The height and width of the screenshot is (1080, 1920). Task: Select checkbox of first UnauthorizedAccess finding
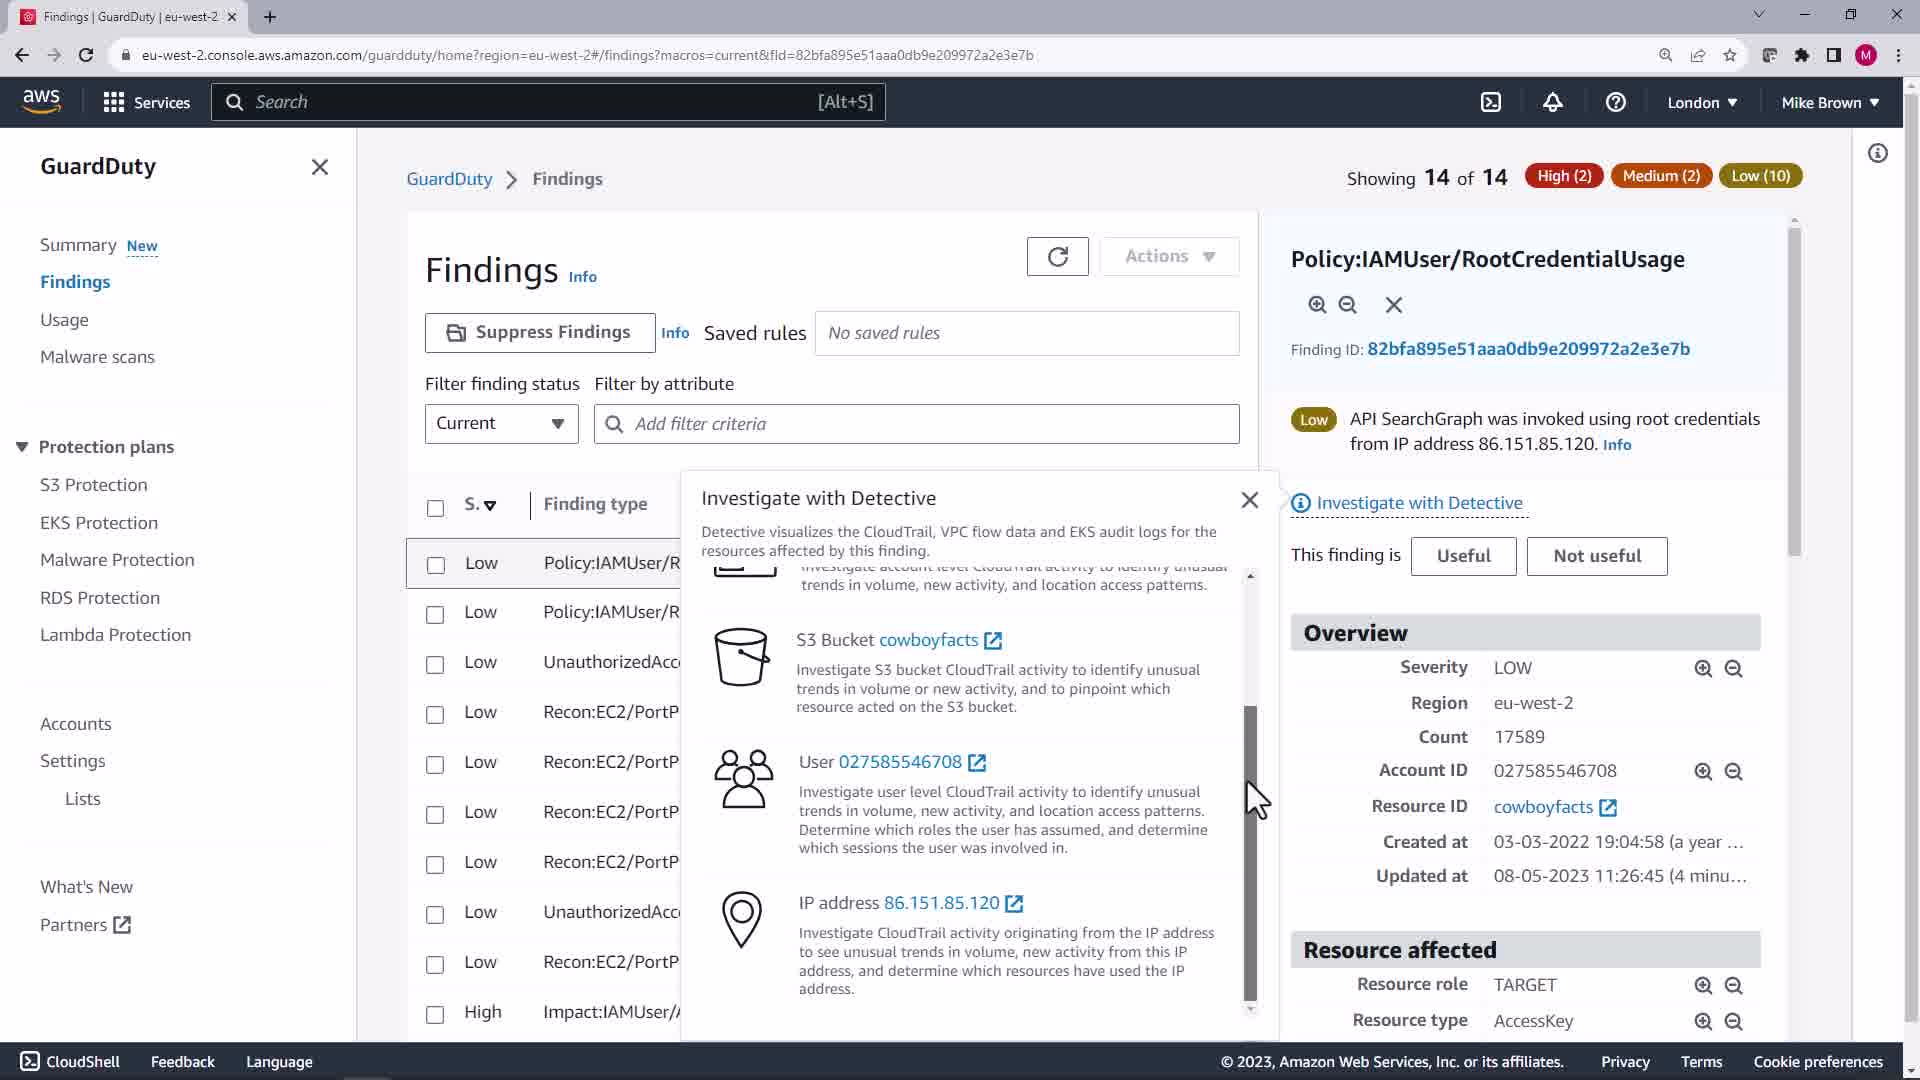pos(435,664)
